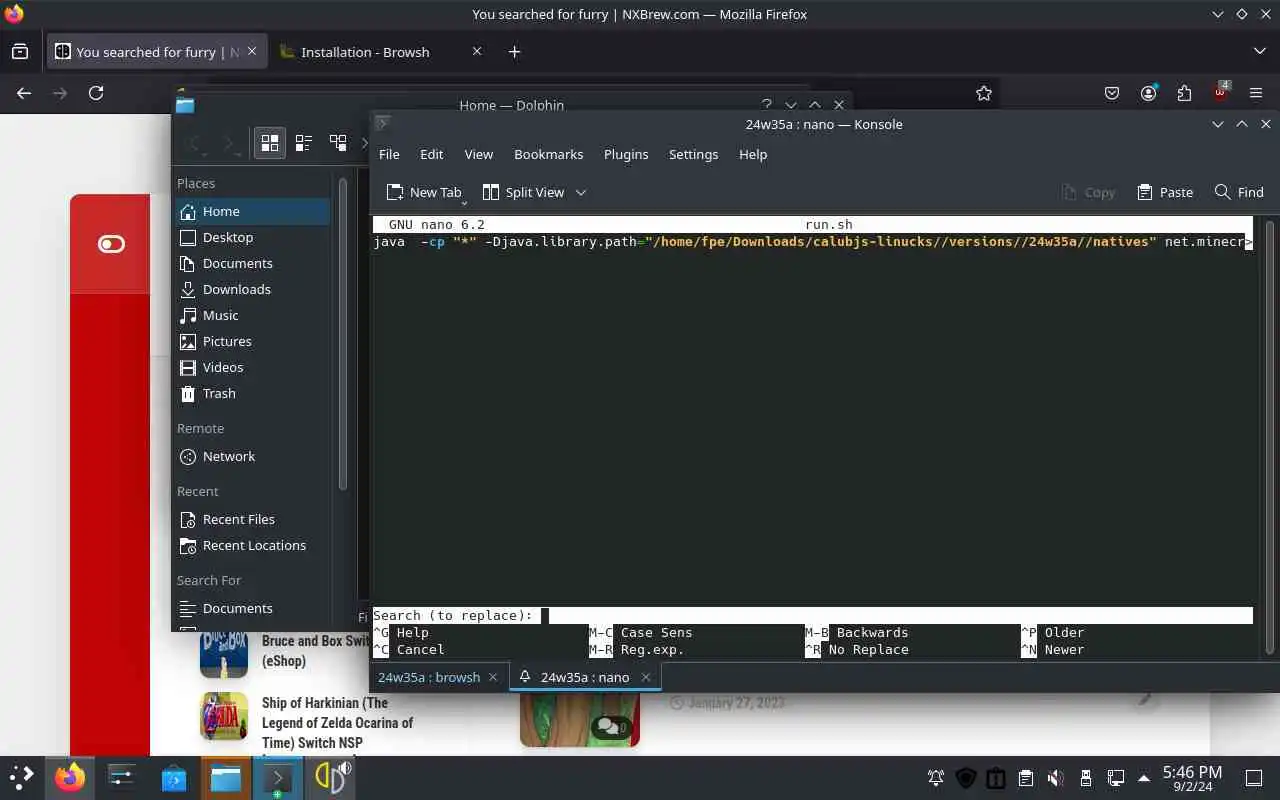Open System Settings from the taskbar
This screenshot has height=800, width=1280.
pyautogui.click(x=122, y=777)
